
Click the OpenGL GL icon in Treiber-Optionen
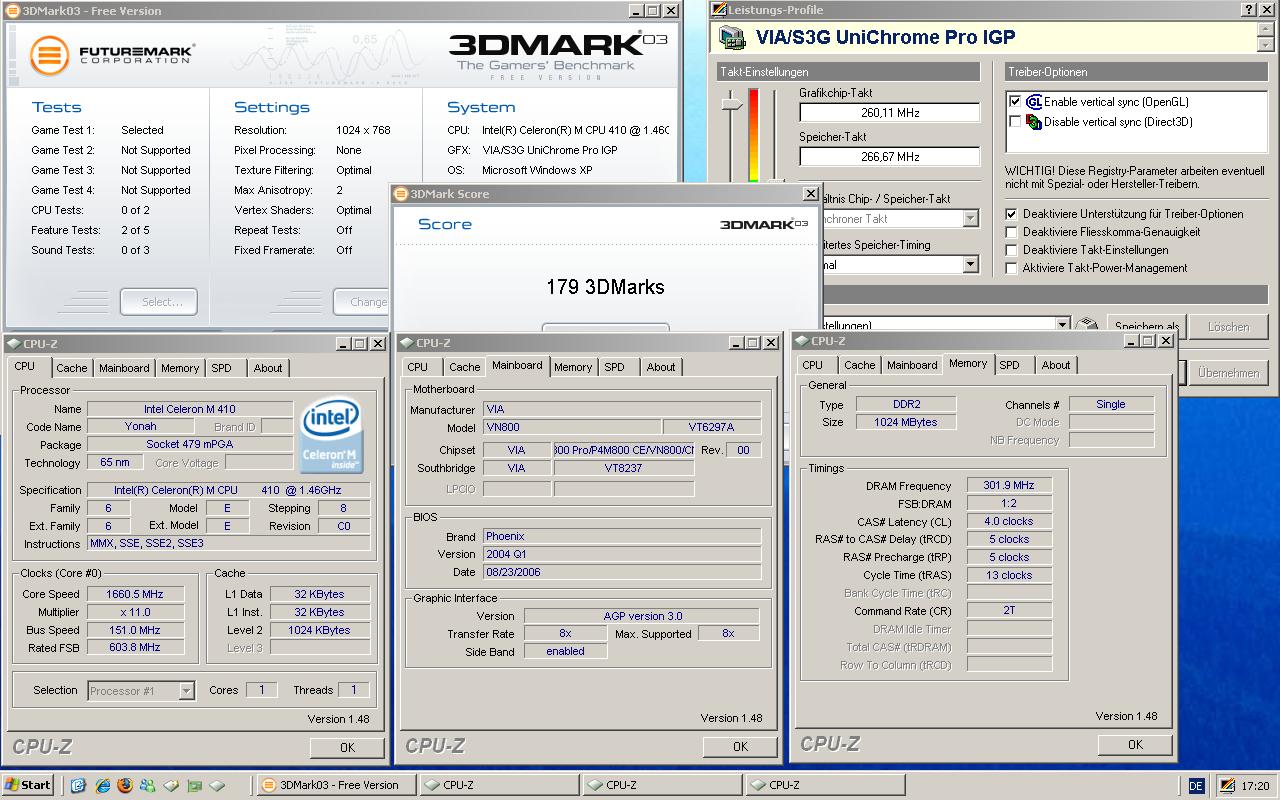[x=1034, y=102]
